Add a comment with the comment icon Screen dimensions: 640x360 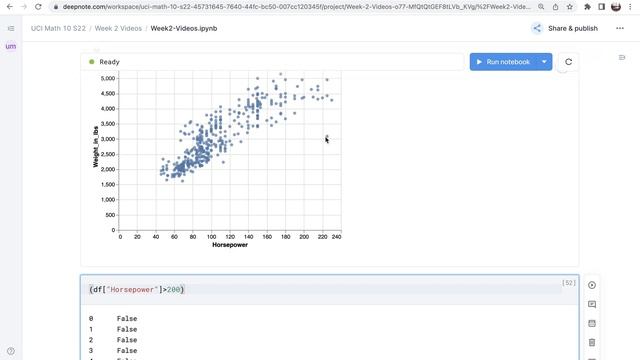tap(592, 304)
